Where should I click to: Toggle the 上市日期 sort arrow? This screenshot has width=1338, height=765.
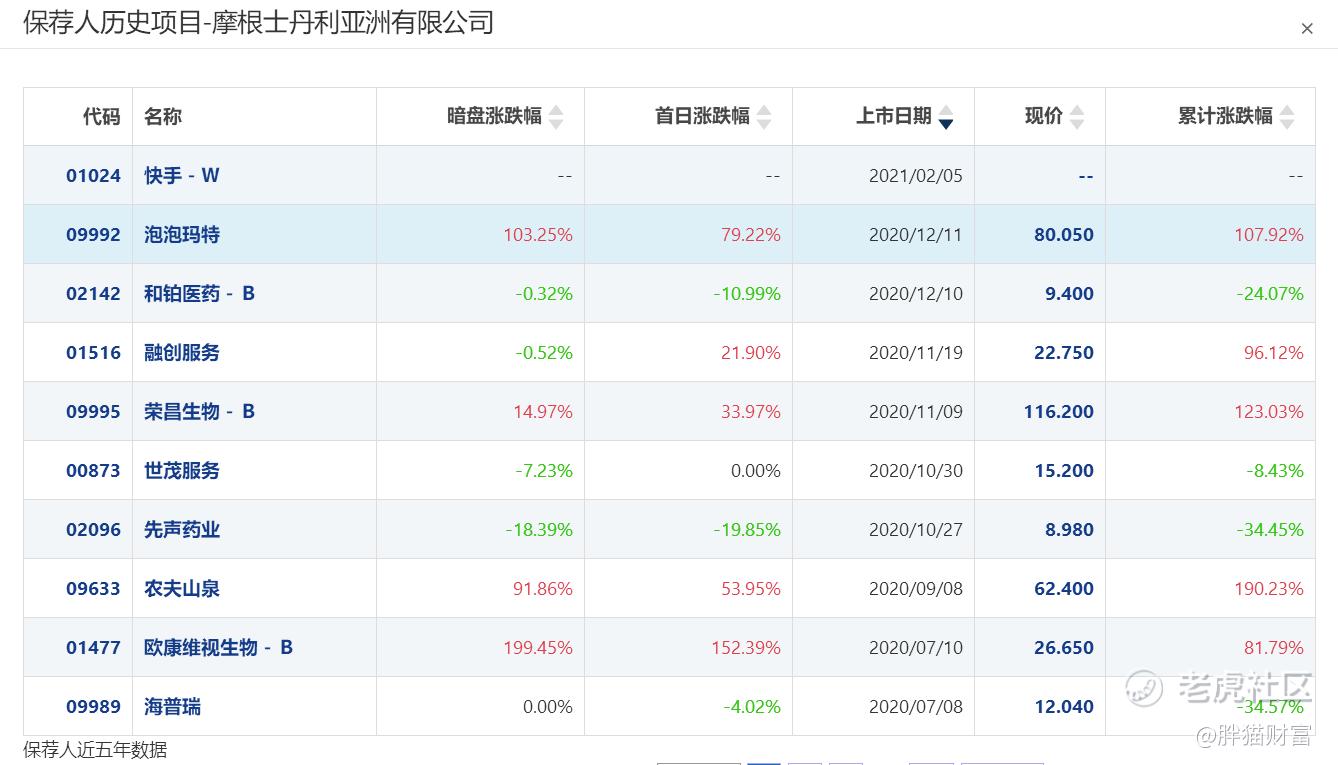pos(946,117)
